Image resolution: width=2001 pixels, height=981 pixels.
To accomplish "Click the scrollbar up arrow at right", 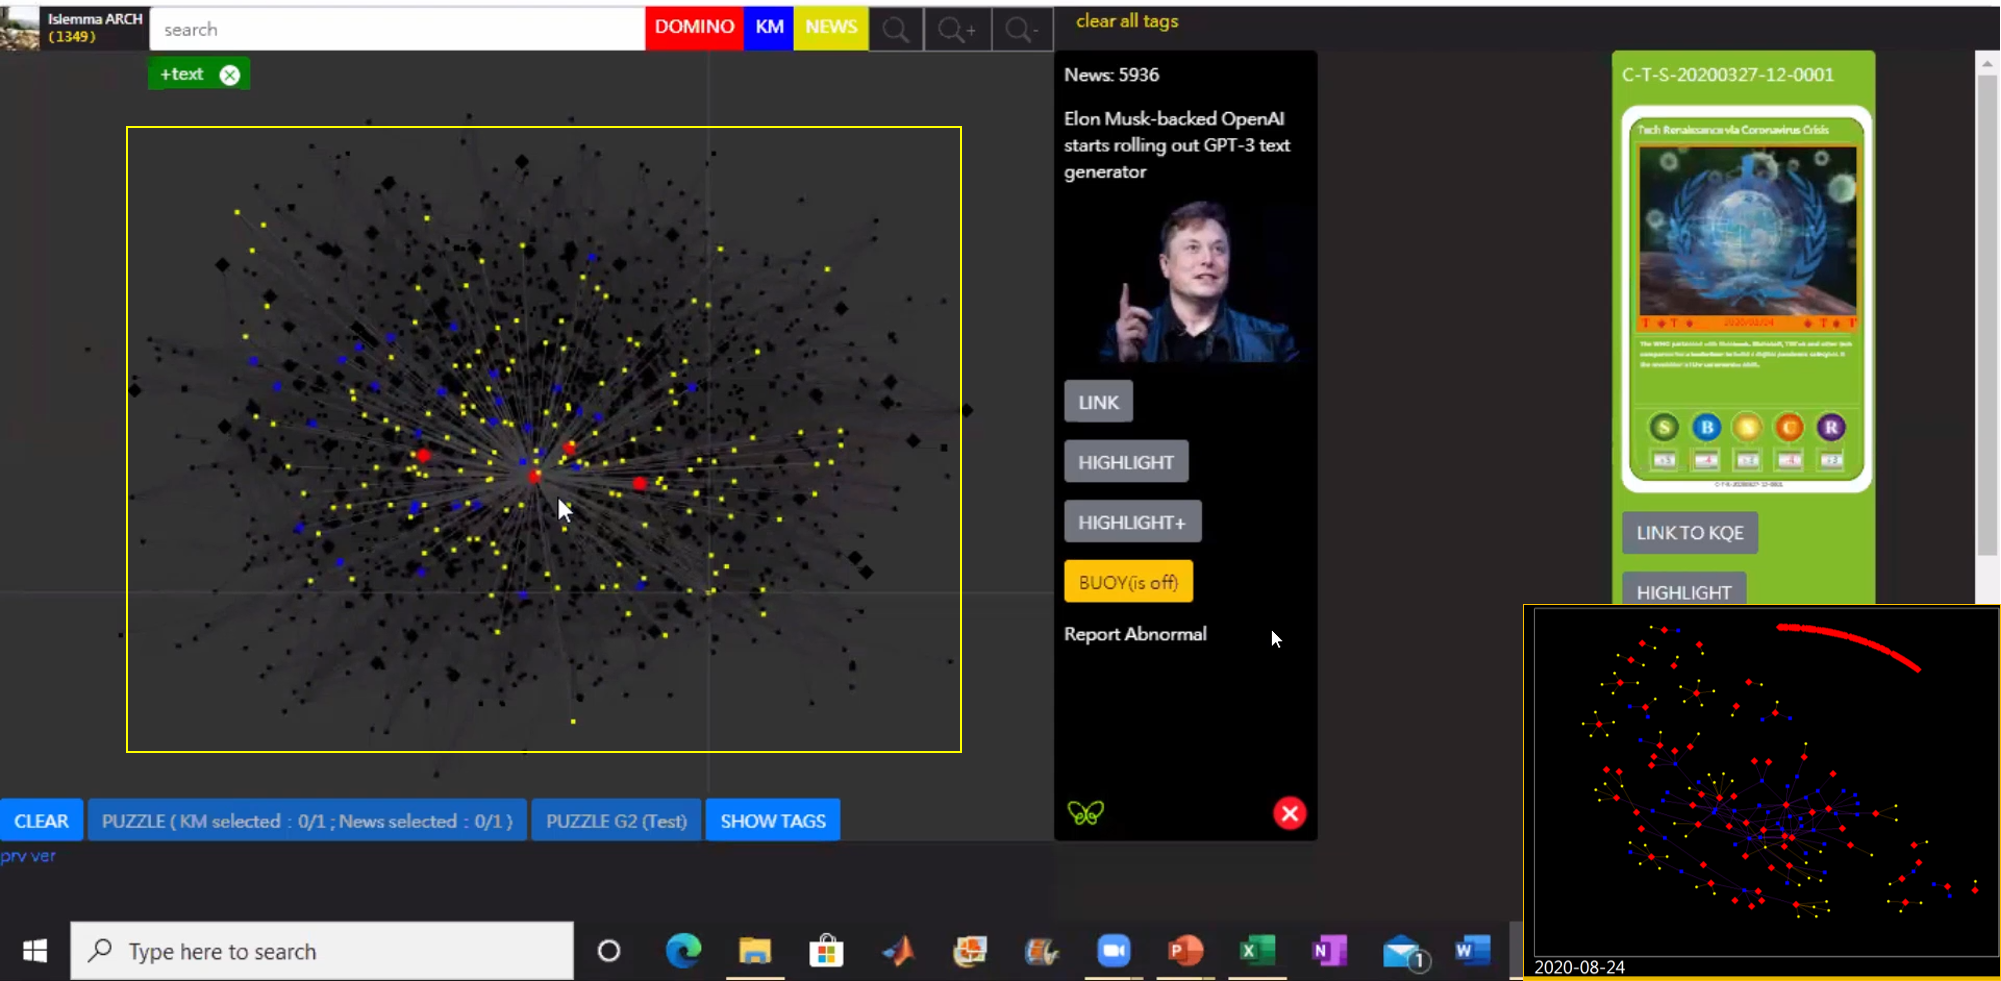I will coord(1987,64).
